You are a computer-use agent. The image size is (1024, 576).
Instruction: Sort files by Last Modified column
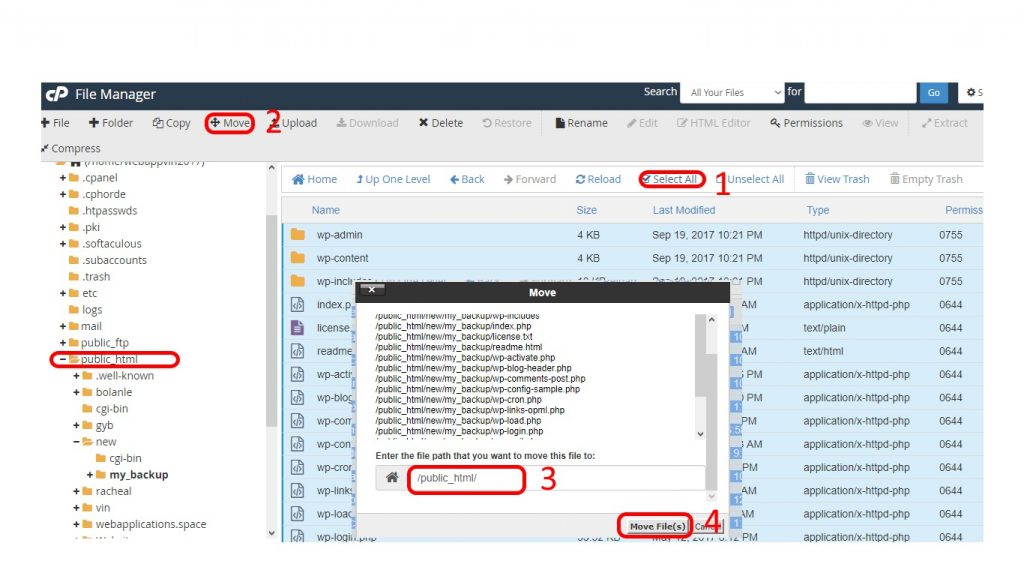[x=684, y=210]
